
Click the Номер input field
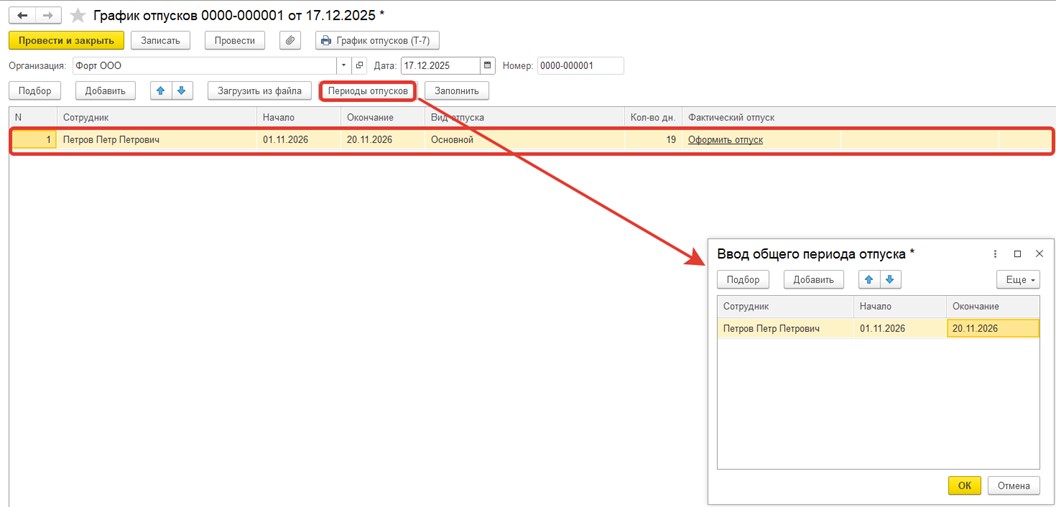click(x=579, y=66)
